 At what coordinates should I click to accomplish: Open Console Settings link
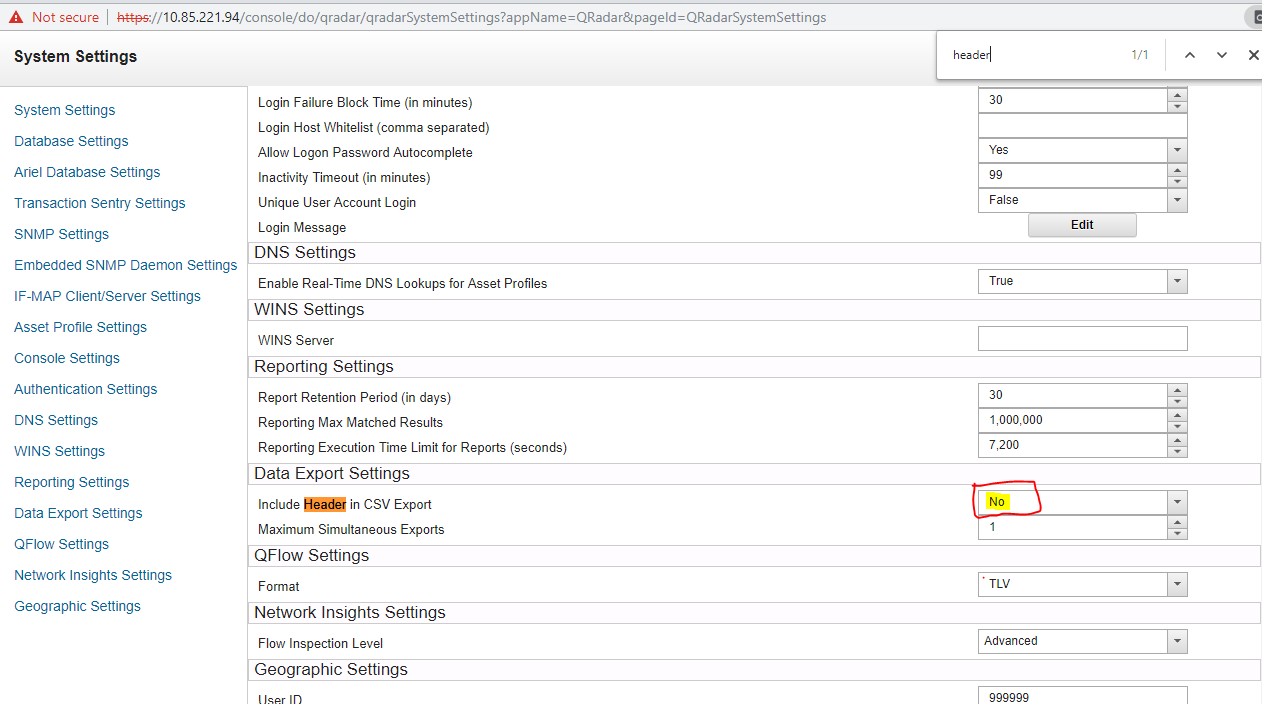click(x=67, y=358)
